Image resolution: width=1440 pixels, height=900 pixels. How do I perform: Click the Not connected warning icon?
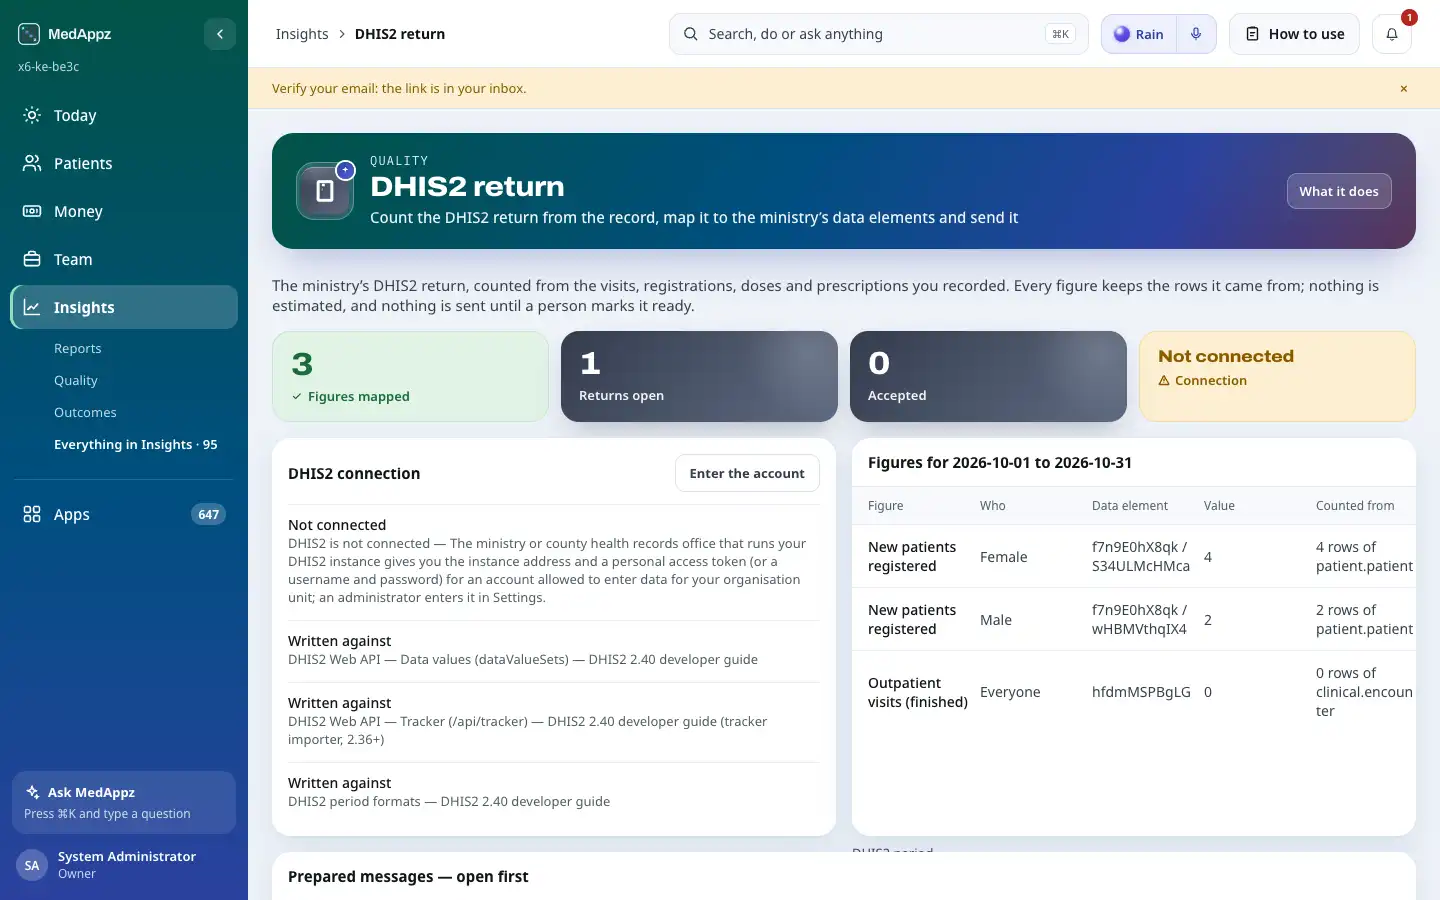[1164, 381]
